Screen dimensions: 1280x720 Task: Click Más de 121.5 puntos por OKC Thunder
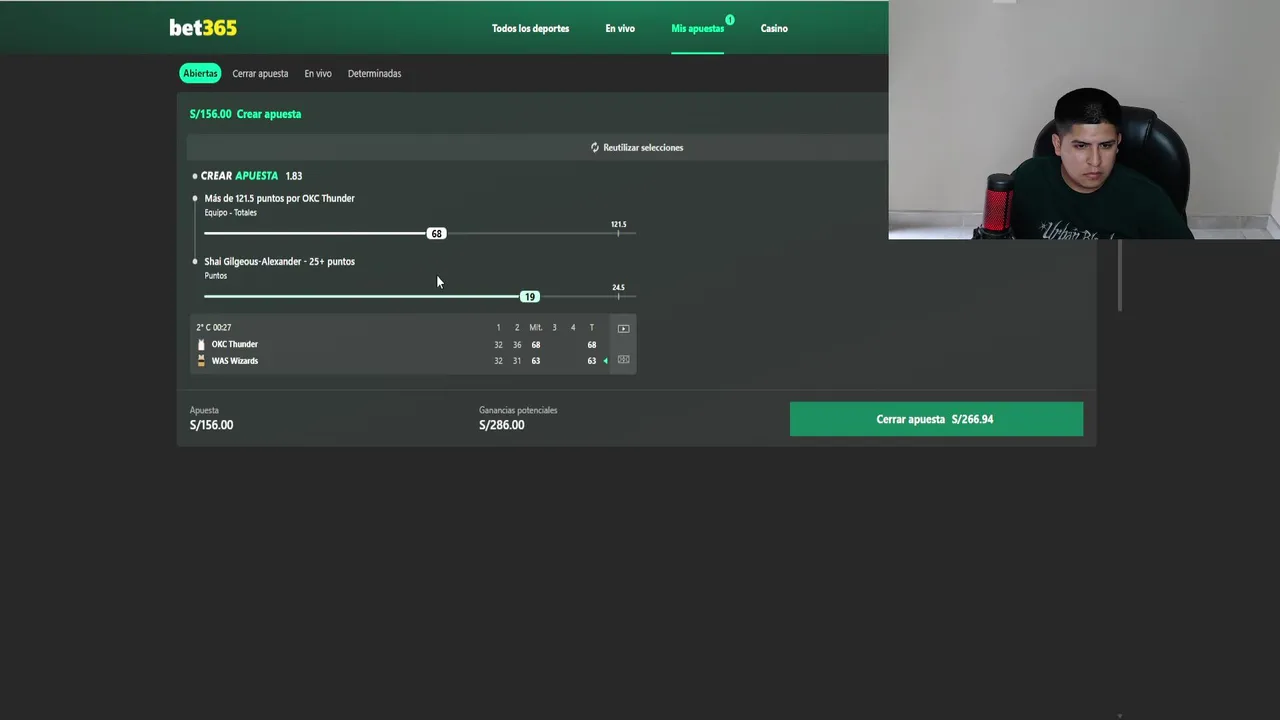coord(279,198)
